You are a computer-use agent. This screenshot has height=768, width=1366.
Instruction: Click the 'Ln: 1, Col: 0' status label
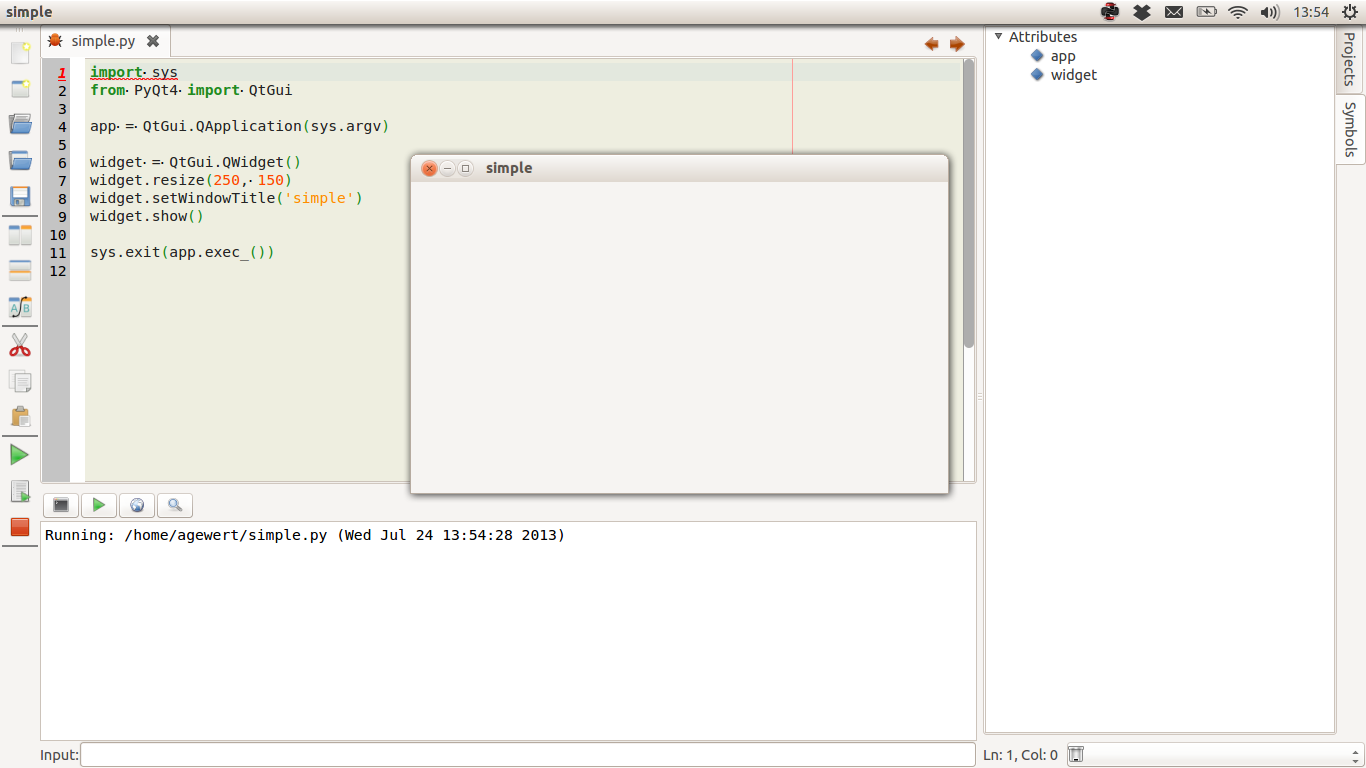click(1020, 755)
